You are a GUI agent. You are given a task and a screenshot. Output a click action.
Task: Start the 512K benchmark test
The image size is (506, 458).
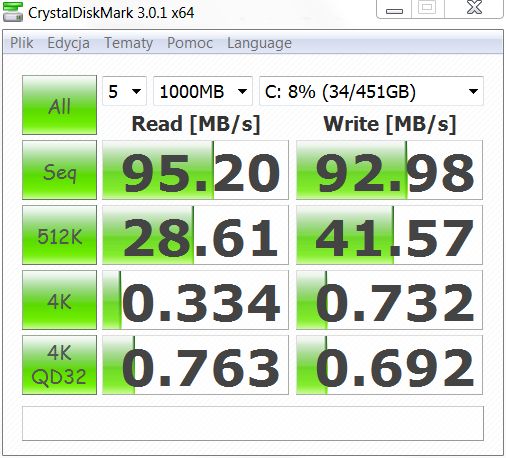pos(59,235)
